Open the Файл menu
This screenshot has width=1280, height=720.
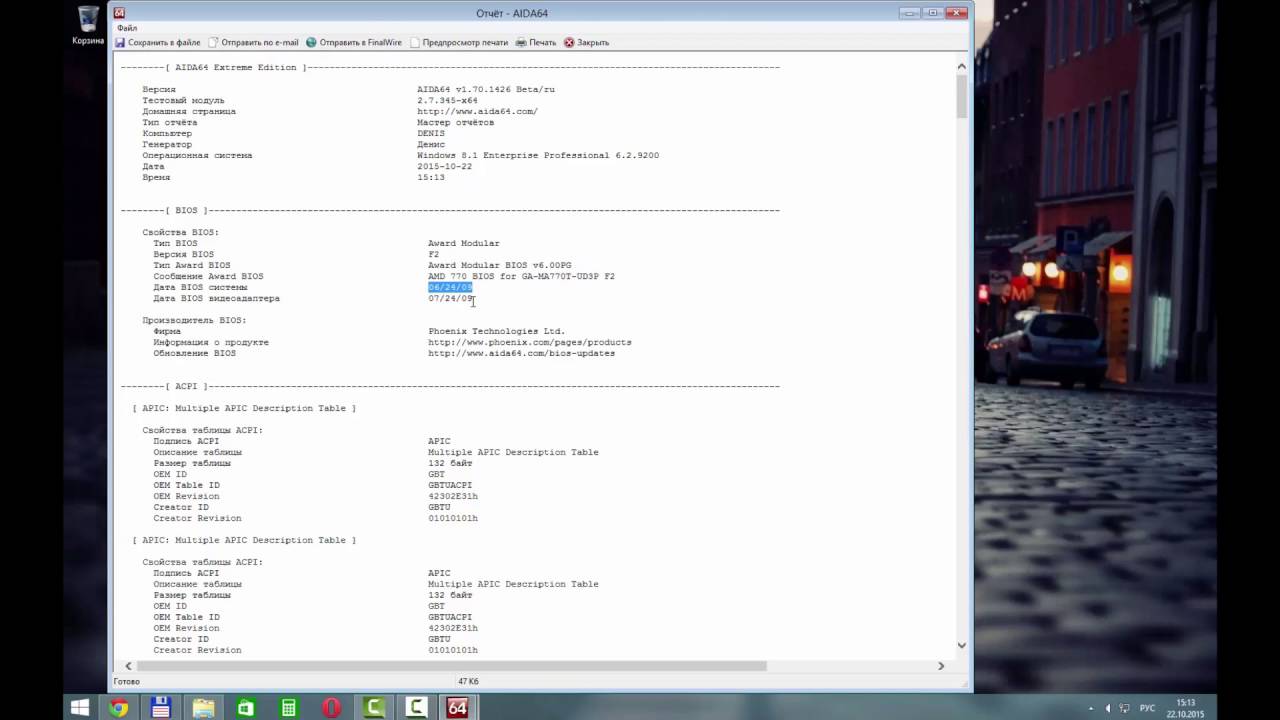[127, 28]
